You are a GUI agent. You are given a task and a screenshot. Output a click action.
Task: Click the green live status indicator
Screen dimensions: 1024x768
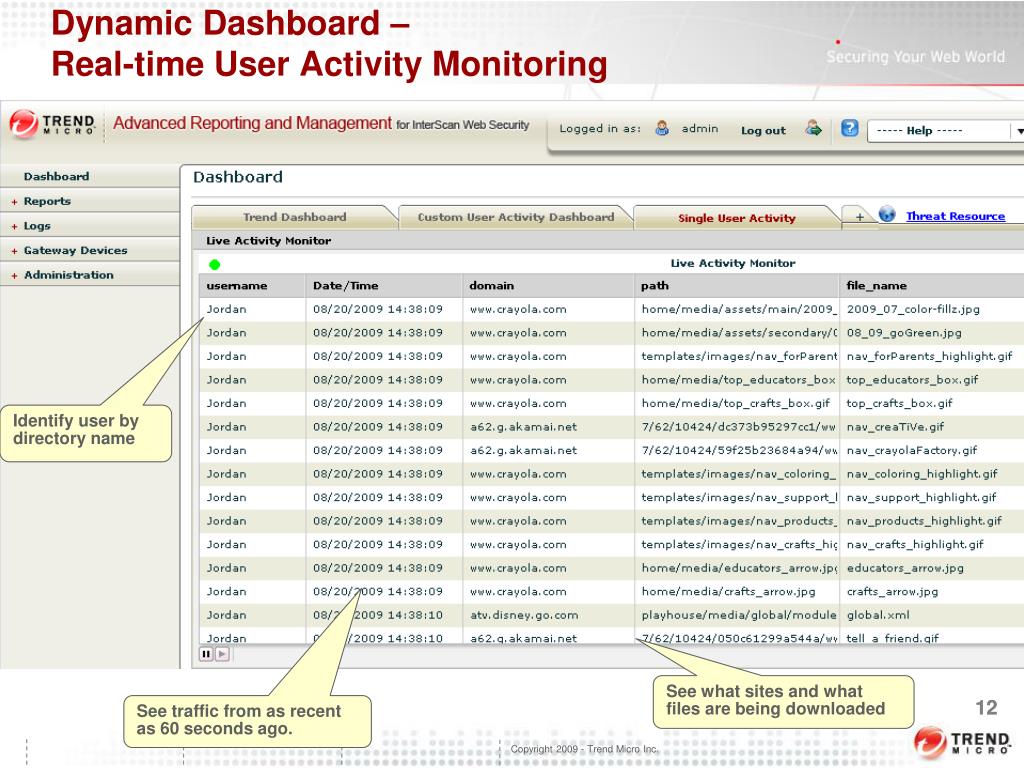[214, 264]
